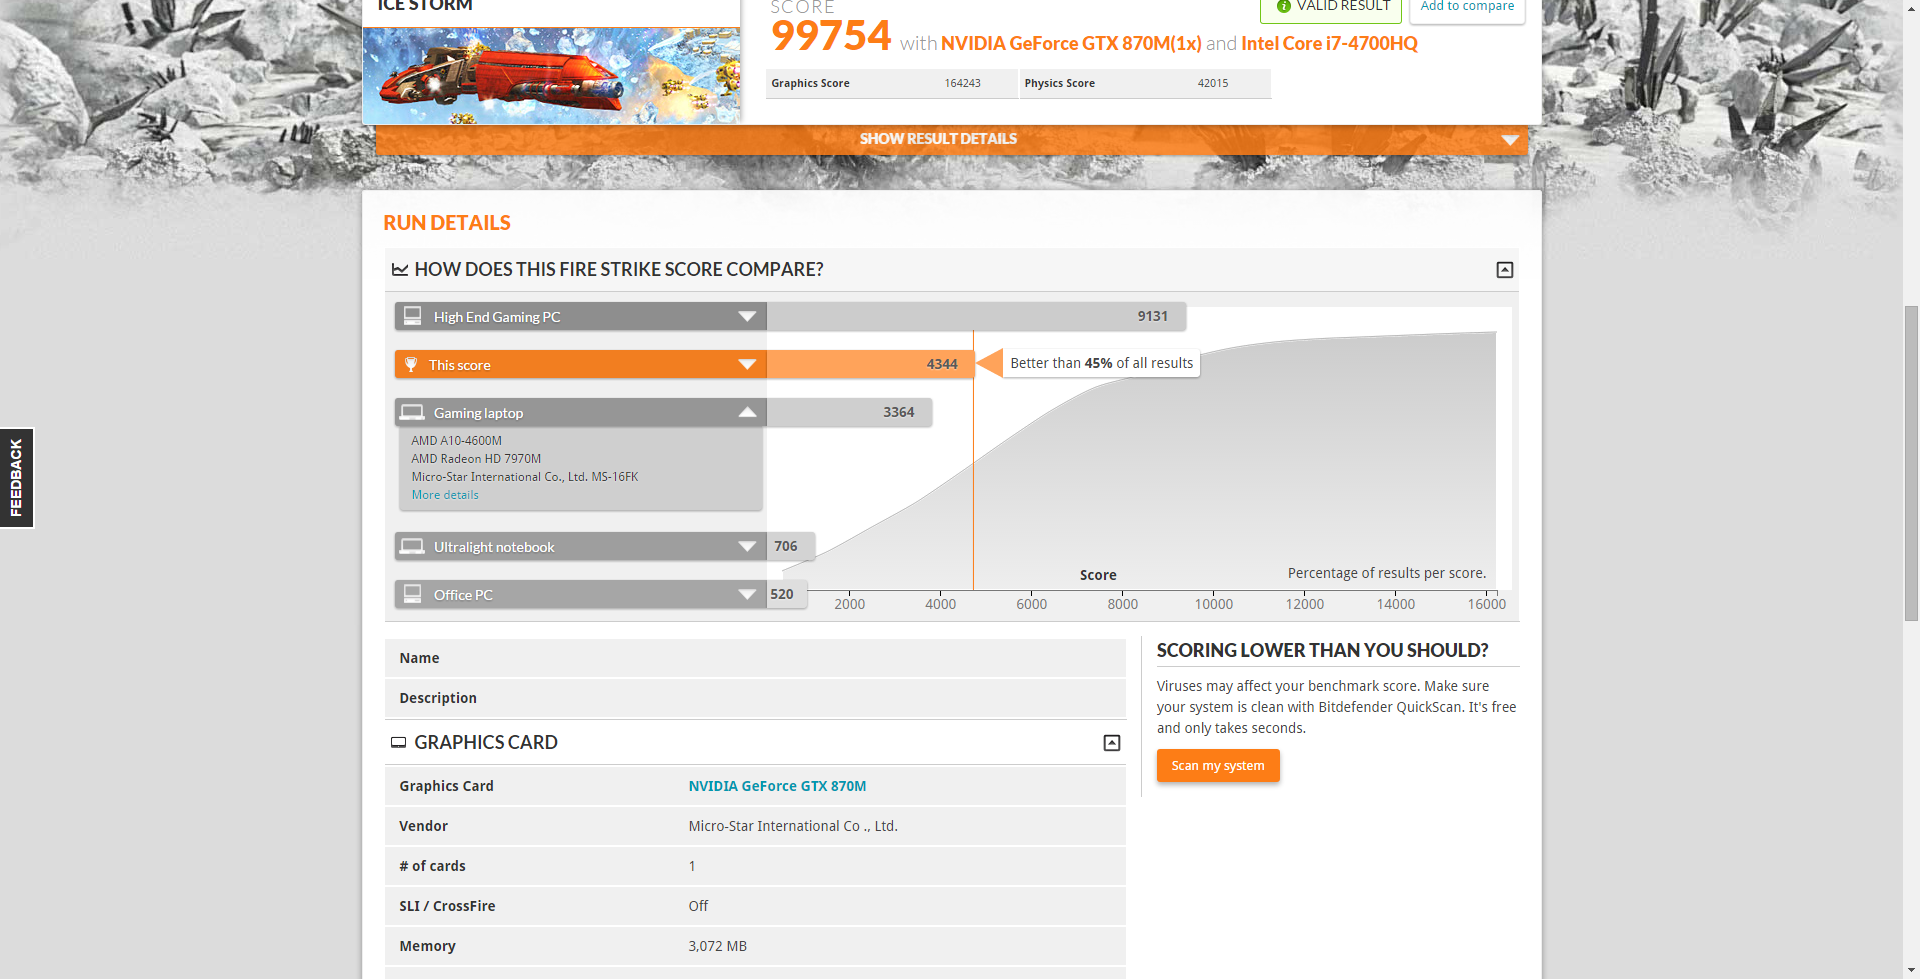Collapse the Graphics Card section
The width and height of the screenshot is (1920, 979).
click(1112, 743)
